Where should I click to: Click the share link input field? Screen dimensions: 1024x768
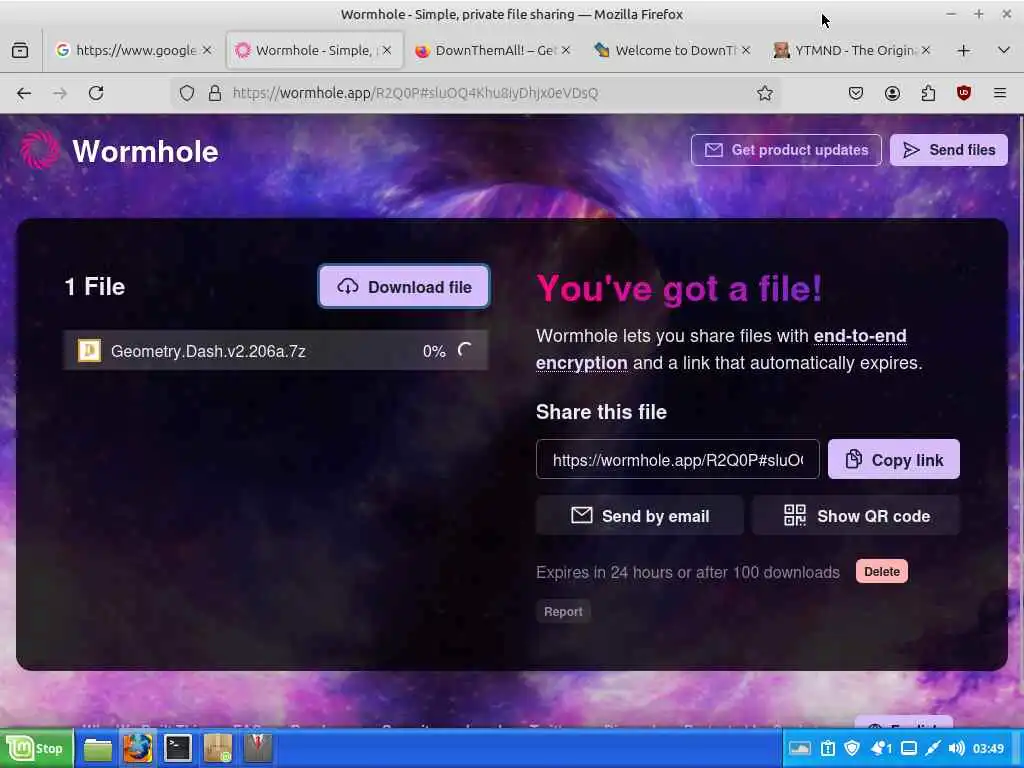point(677,460)
